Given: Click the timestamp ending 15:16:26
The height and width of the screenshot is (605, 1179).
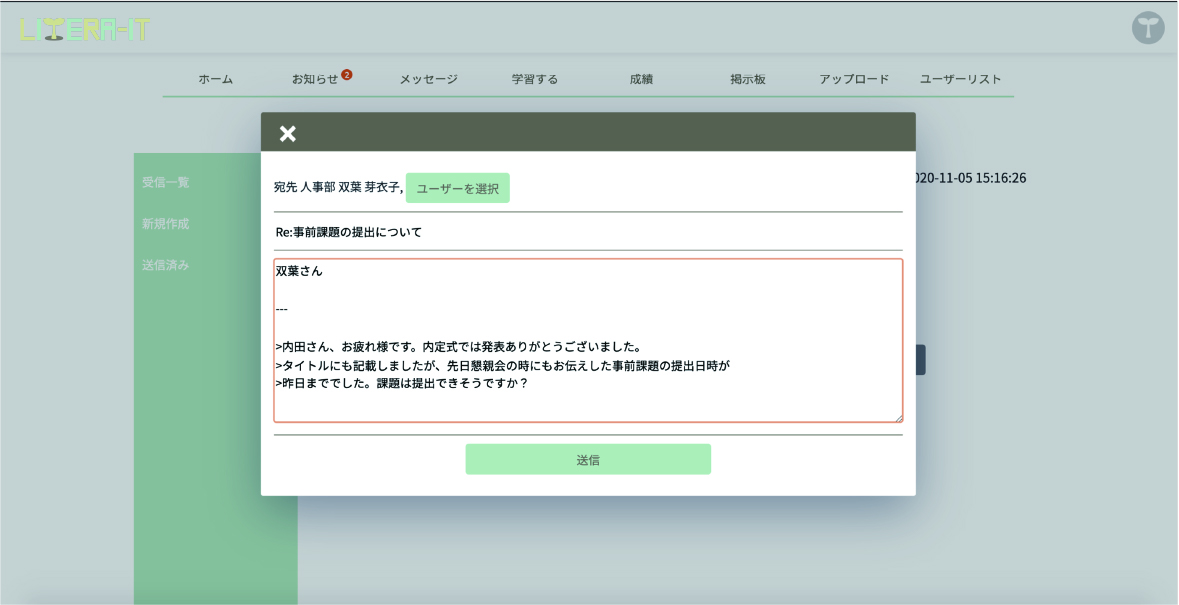Looking at the screenshot, I should [971, 178].
